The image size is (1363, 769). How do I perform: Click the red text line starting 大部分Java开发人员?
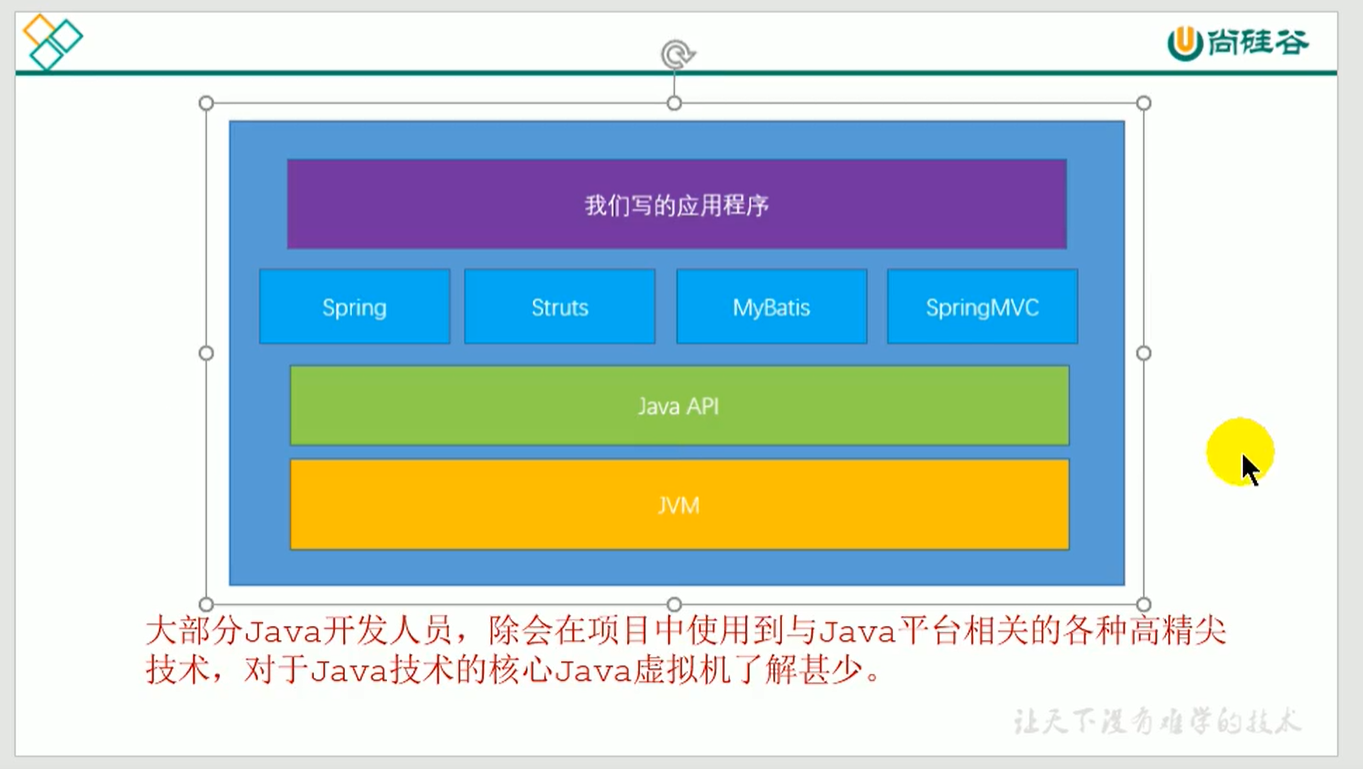tap(686, 632)
